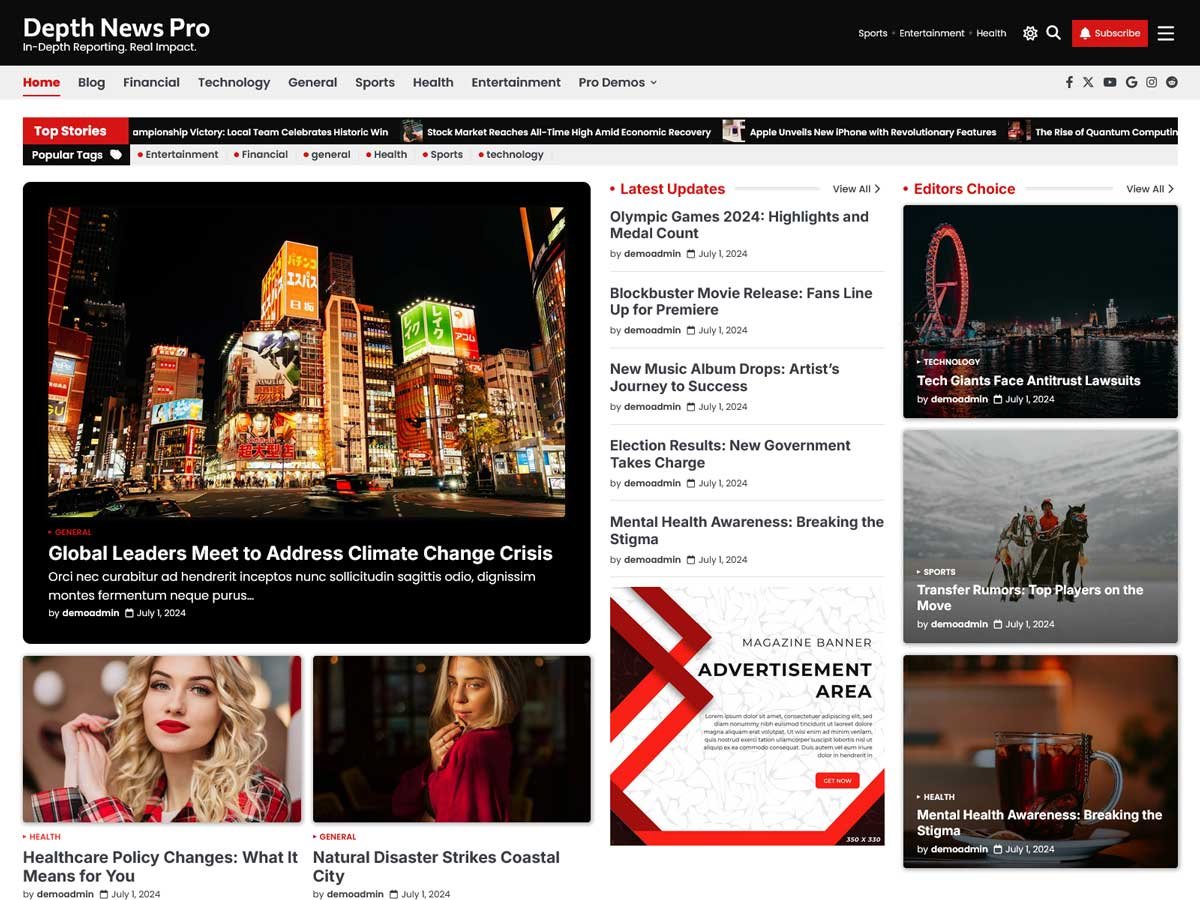The image size is (1200, 900).
Task: Go to the Technology menu item
Action: point(234,82)
